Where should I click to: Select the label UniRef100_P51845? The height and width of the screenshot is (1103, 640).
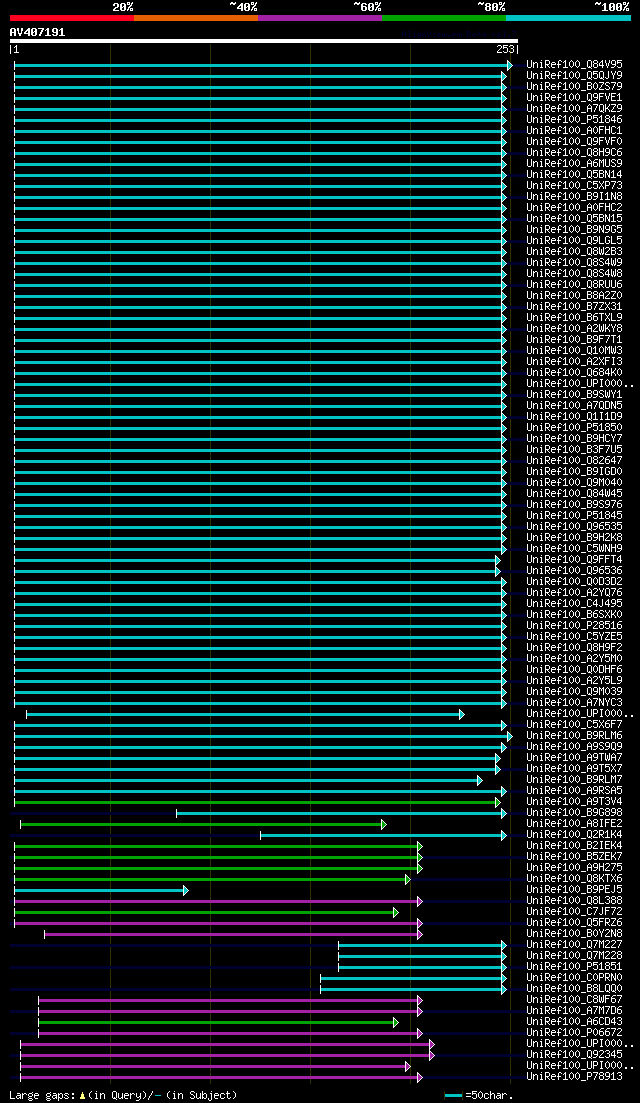[574, 516]
